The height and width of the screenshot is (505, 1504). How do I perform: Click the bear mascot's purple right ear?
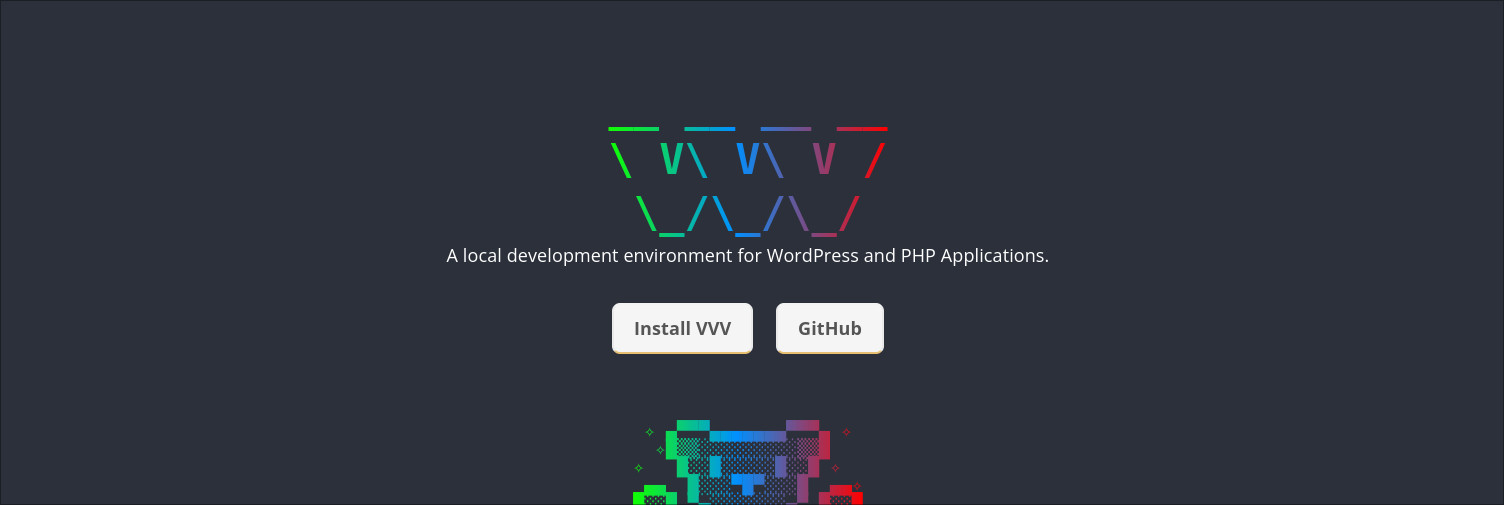point(803,426)
